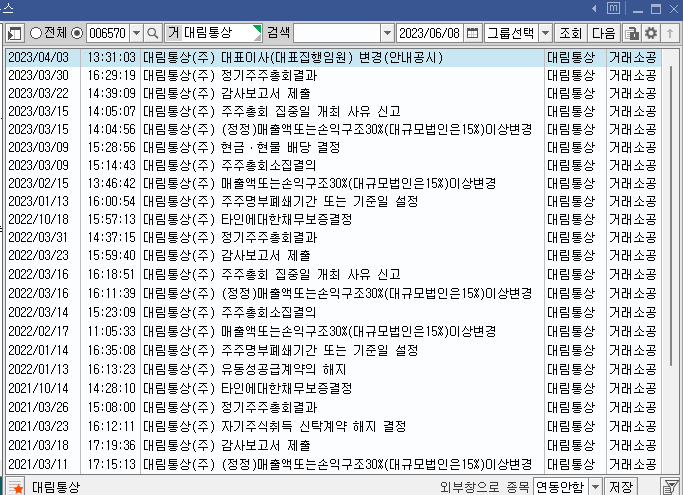This screenshot has width=683, height=495.
Task: Open the stock code dropdown arrow
Action: click(x=137, y=33)
